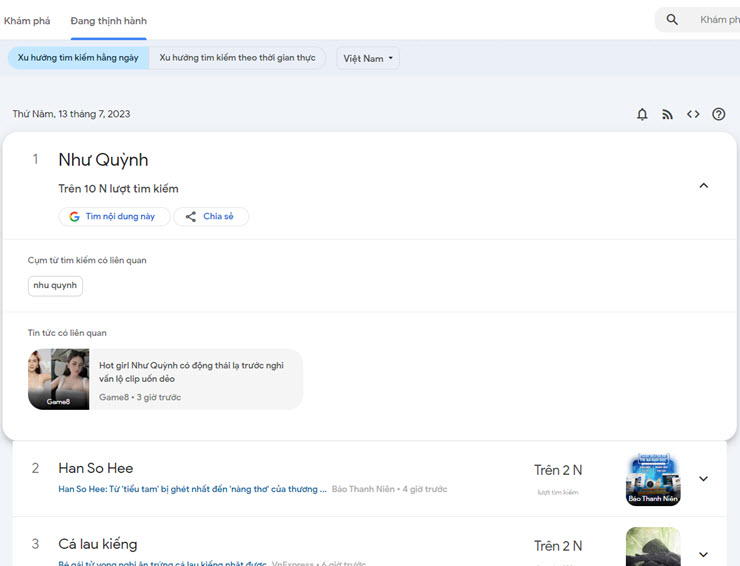The image size is (740, 566).
Task: Open the RSS feed icon
Action: click(668, 115)
